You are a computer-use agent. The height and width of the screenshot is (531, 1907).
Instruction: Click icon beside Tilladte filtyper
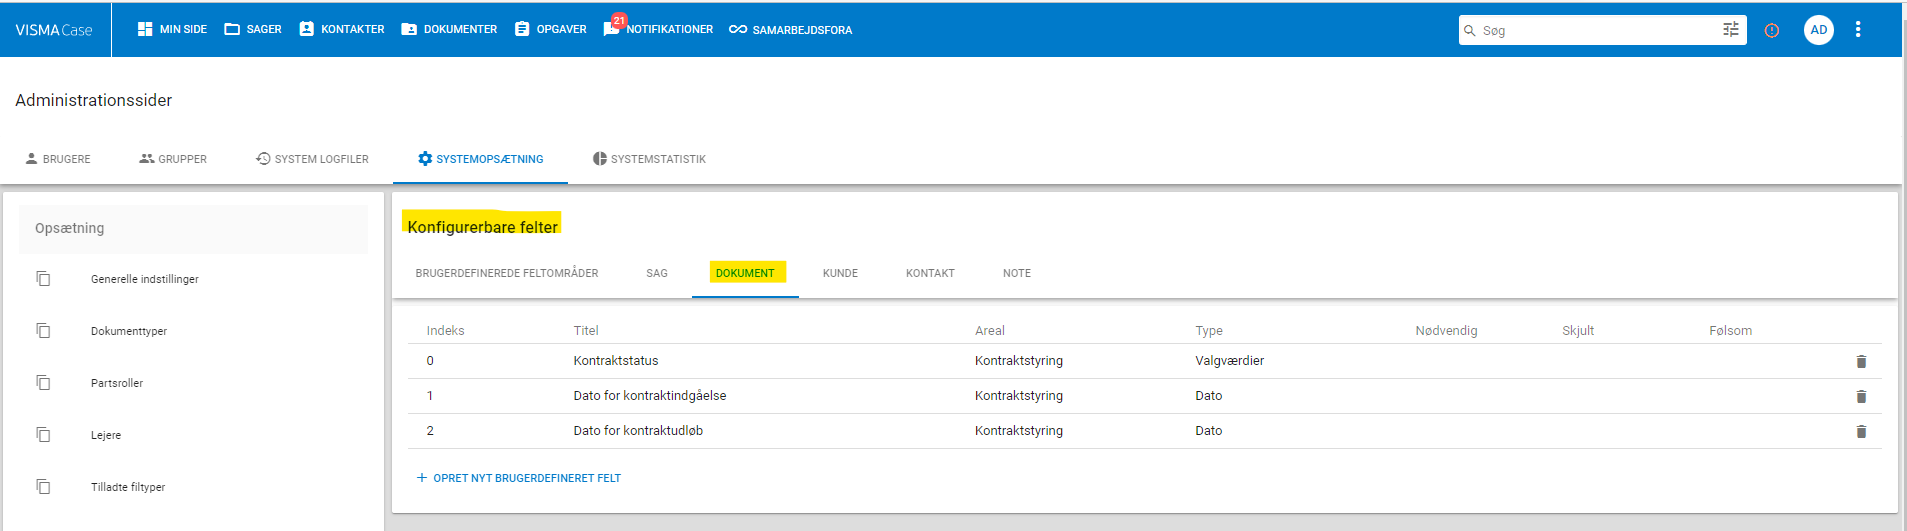[x=43, y=486]
